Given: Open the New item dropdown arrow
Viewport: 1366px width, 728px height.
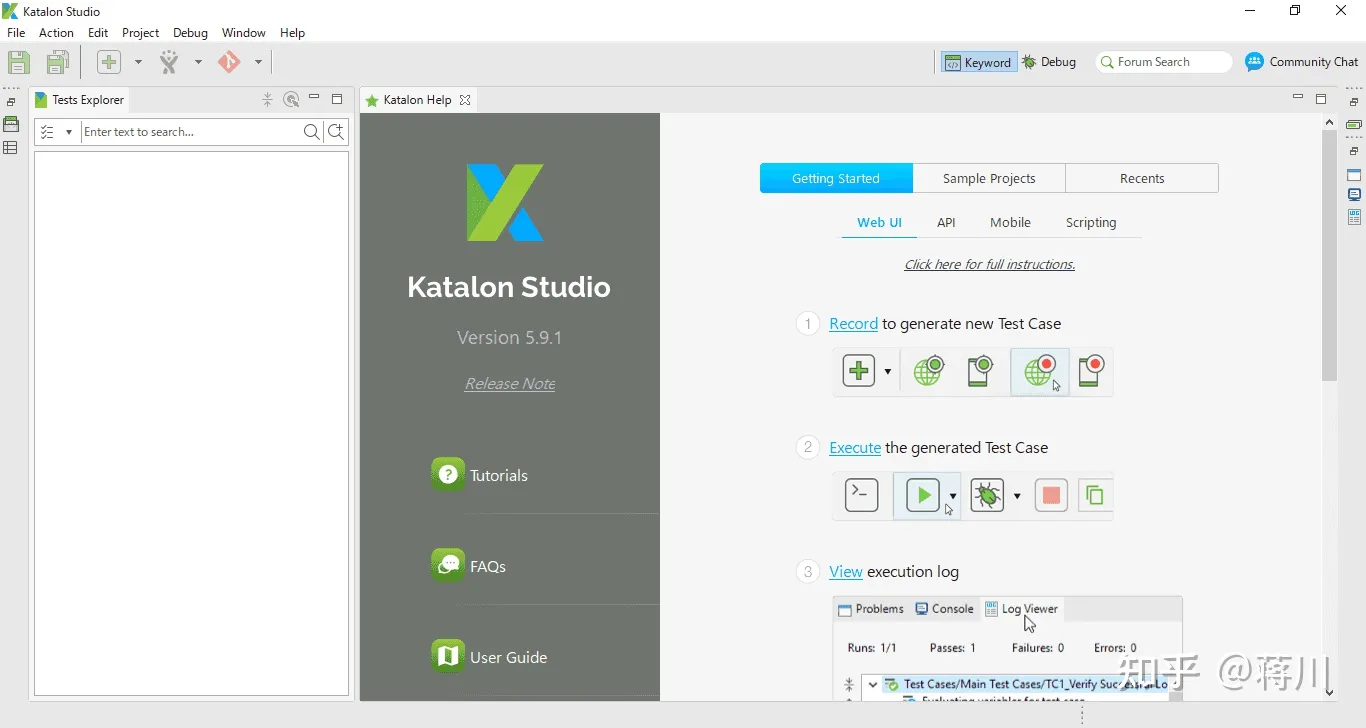Looking at the screenshot, I should tap(138, 62).
